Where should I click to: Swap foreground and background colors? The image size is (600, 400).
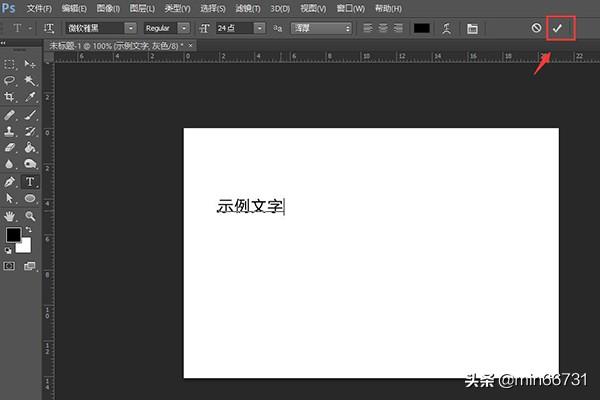28,229
